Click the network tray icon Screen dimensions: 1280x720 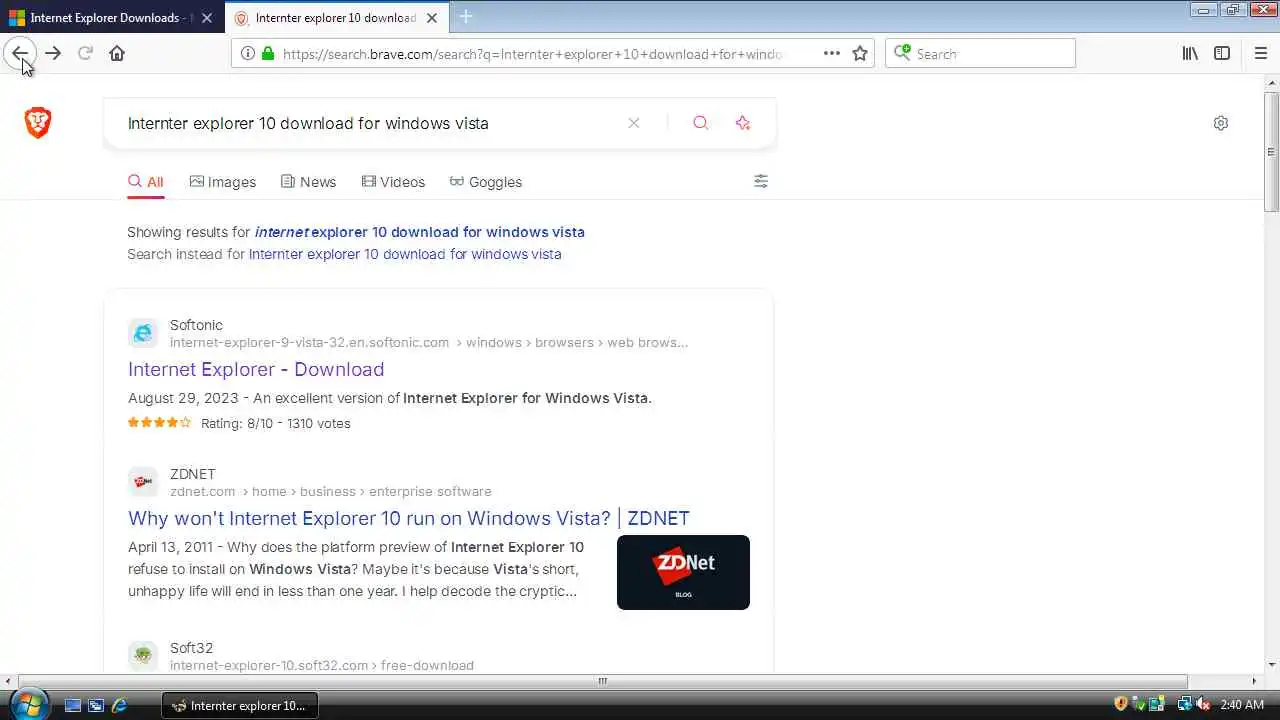pyautogui.click(x=1185, y=704)
